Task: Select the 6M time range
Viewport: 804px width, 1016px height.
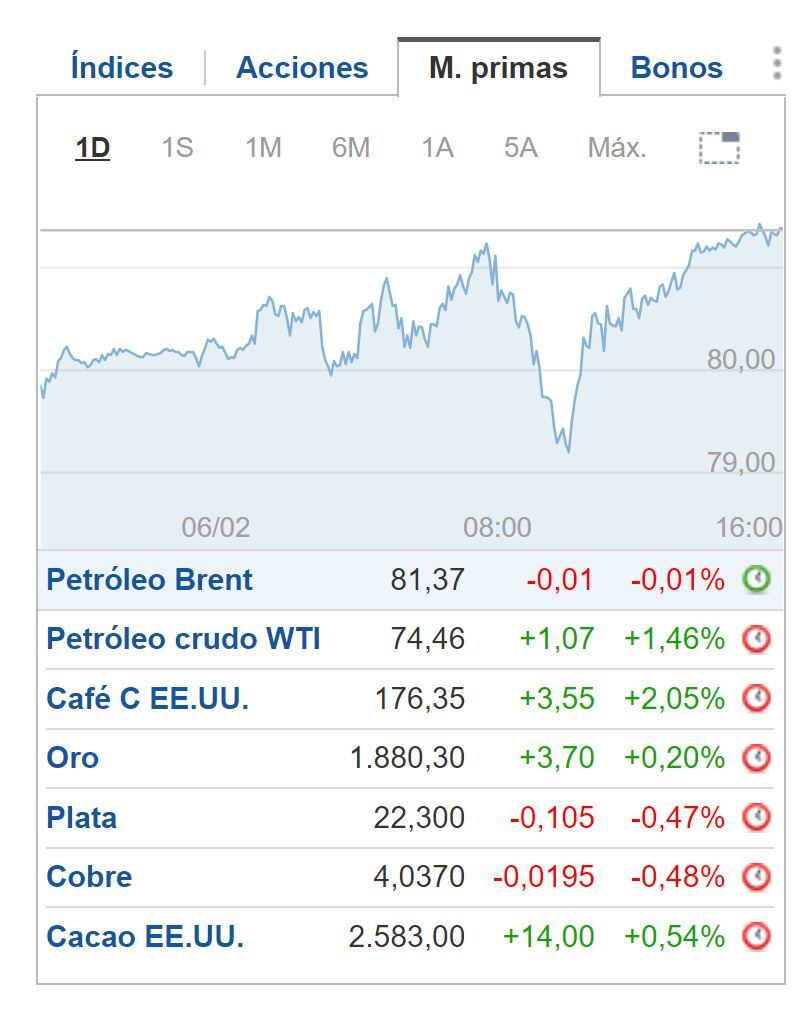Action: point(350,147)
